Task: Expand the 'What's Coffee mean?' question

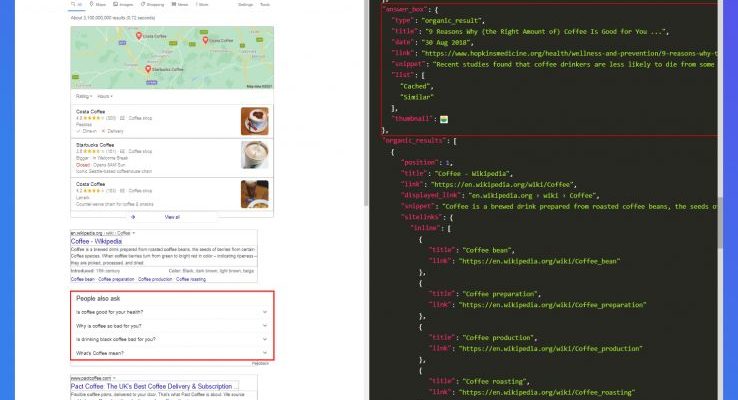Action: (x=170, y=354)
